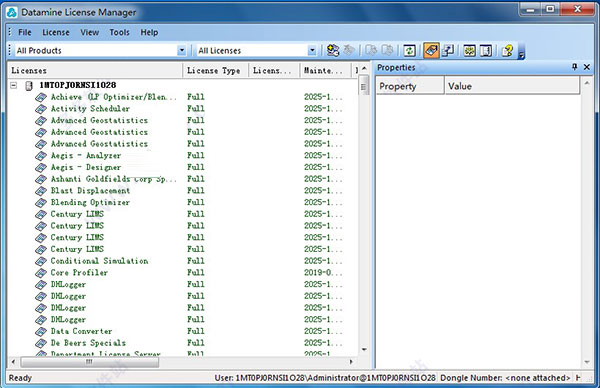The height and width of the screenshot is (388, 600).
Task: Collapse the 1MTOPJORNSI1028 tree node
Action: pyautogui.click(x=14, y=85)
